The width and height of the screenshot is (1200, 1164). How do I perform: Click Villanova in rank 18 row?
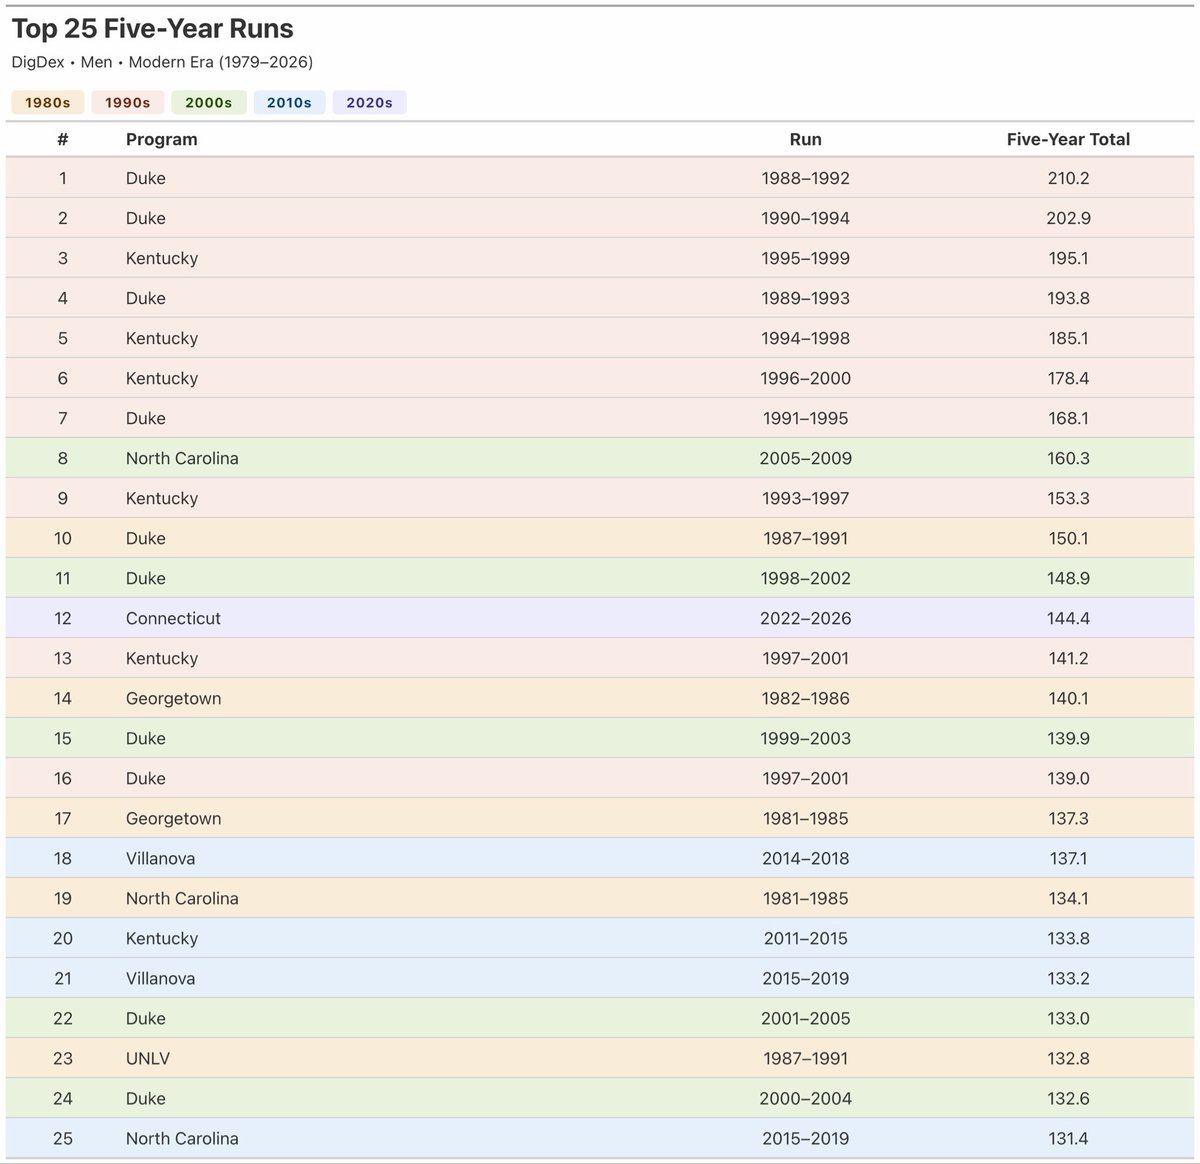[160, 858]
